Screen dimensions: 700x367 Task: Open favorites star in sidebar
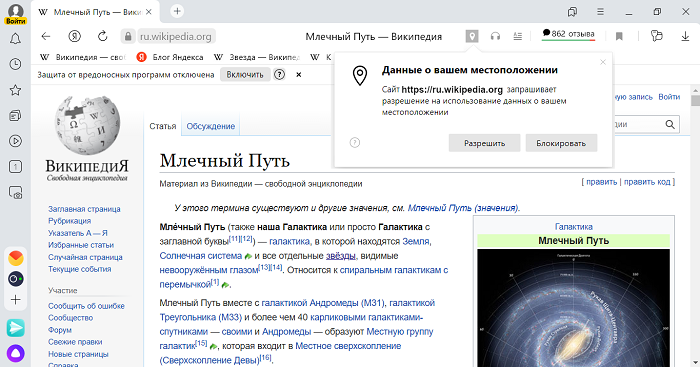15,90
